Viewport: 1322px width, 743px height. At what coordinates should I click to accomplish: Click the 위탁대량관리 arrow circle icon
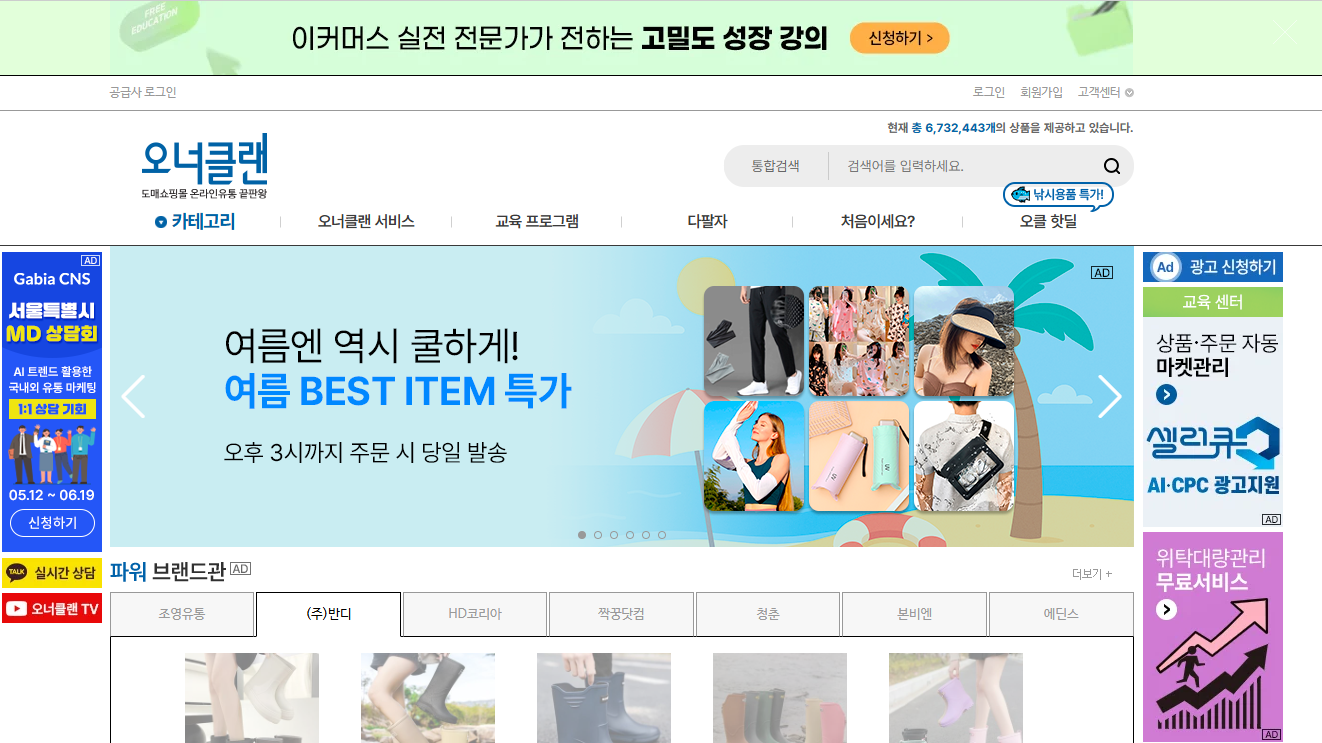tap(1166, 609)
